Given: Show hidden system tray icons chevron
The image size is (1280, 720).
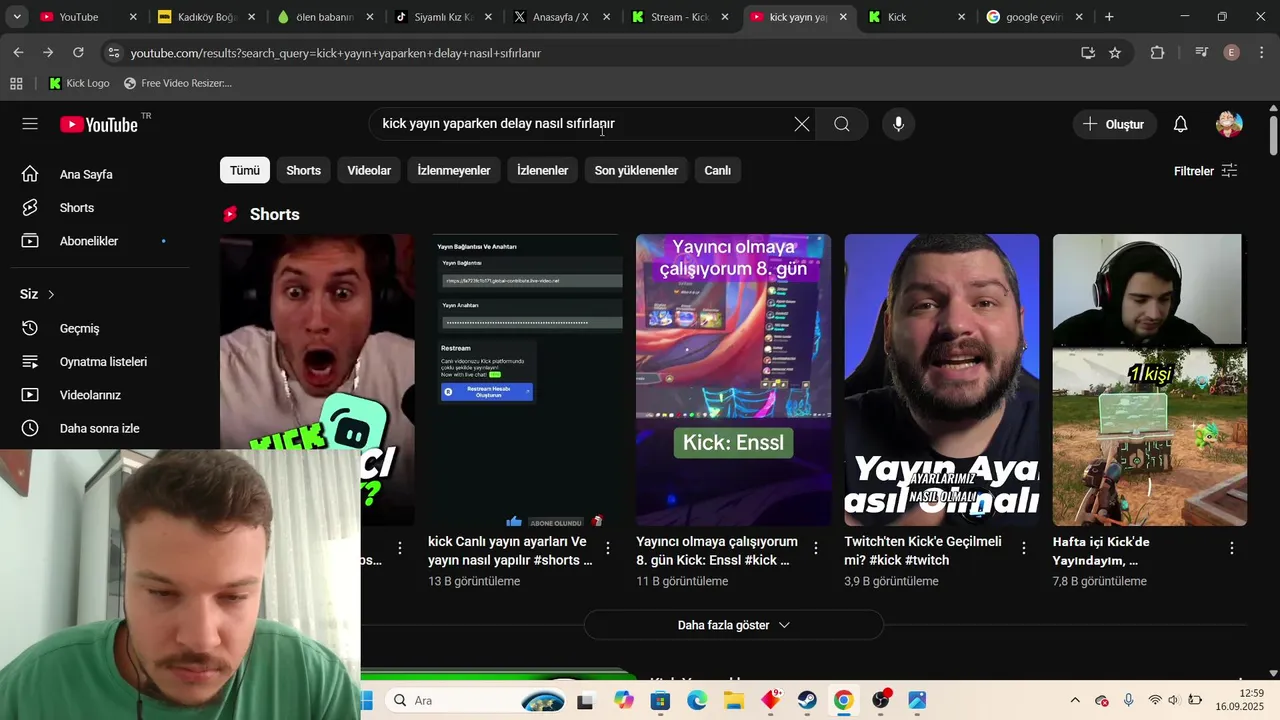Looking at the screenshot, I should click(x=1075, y=700).
